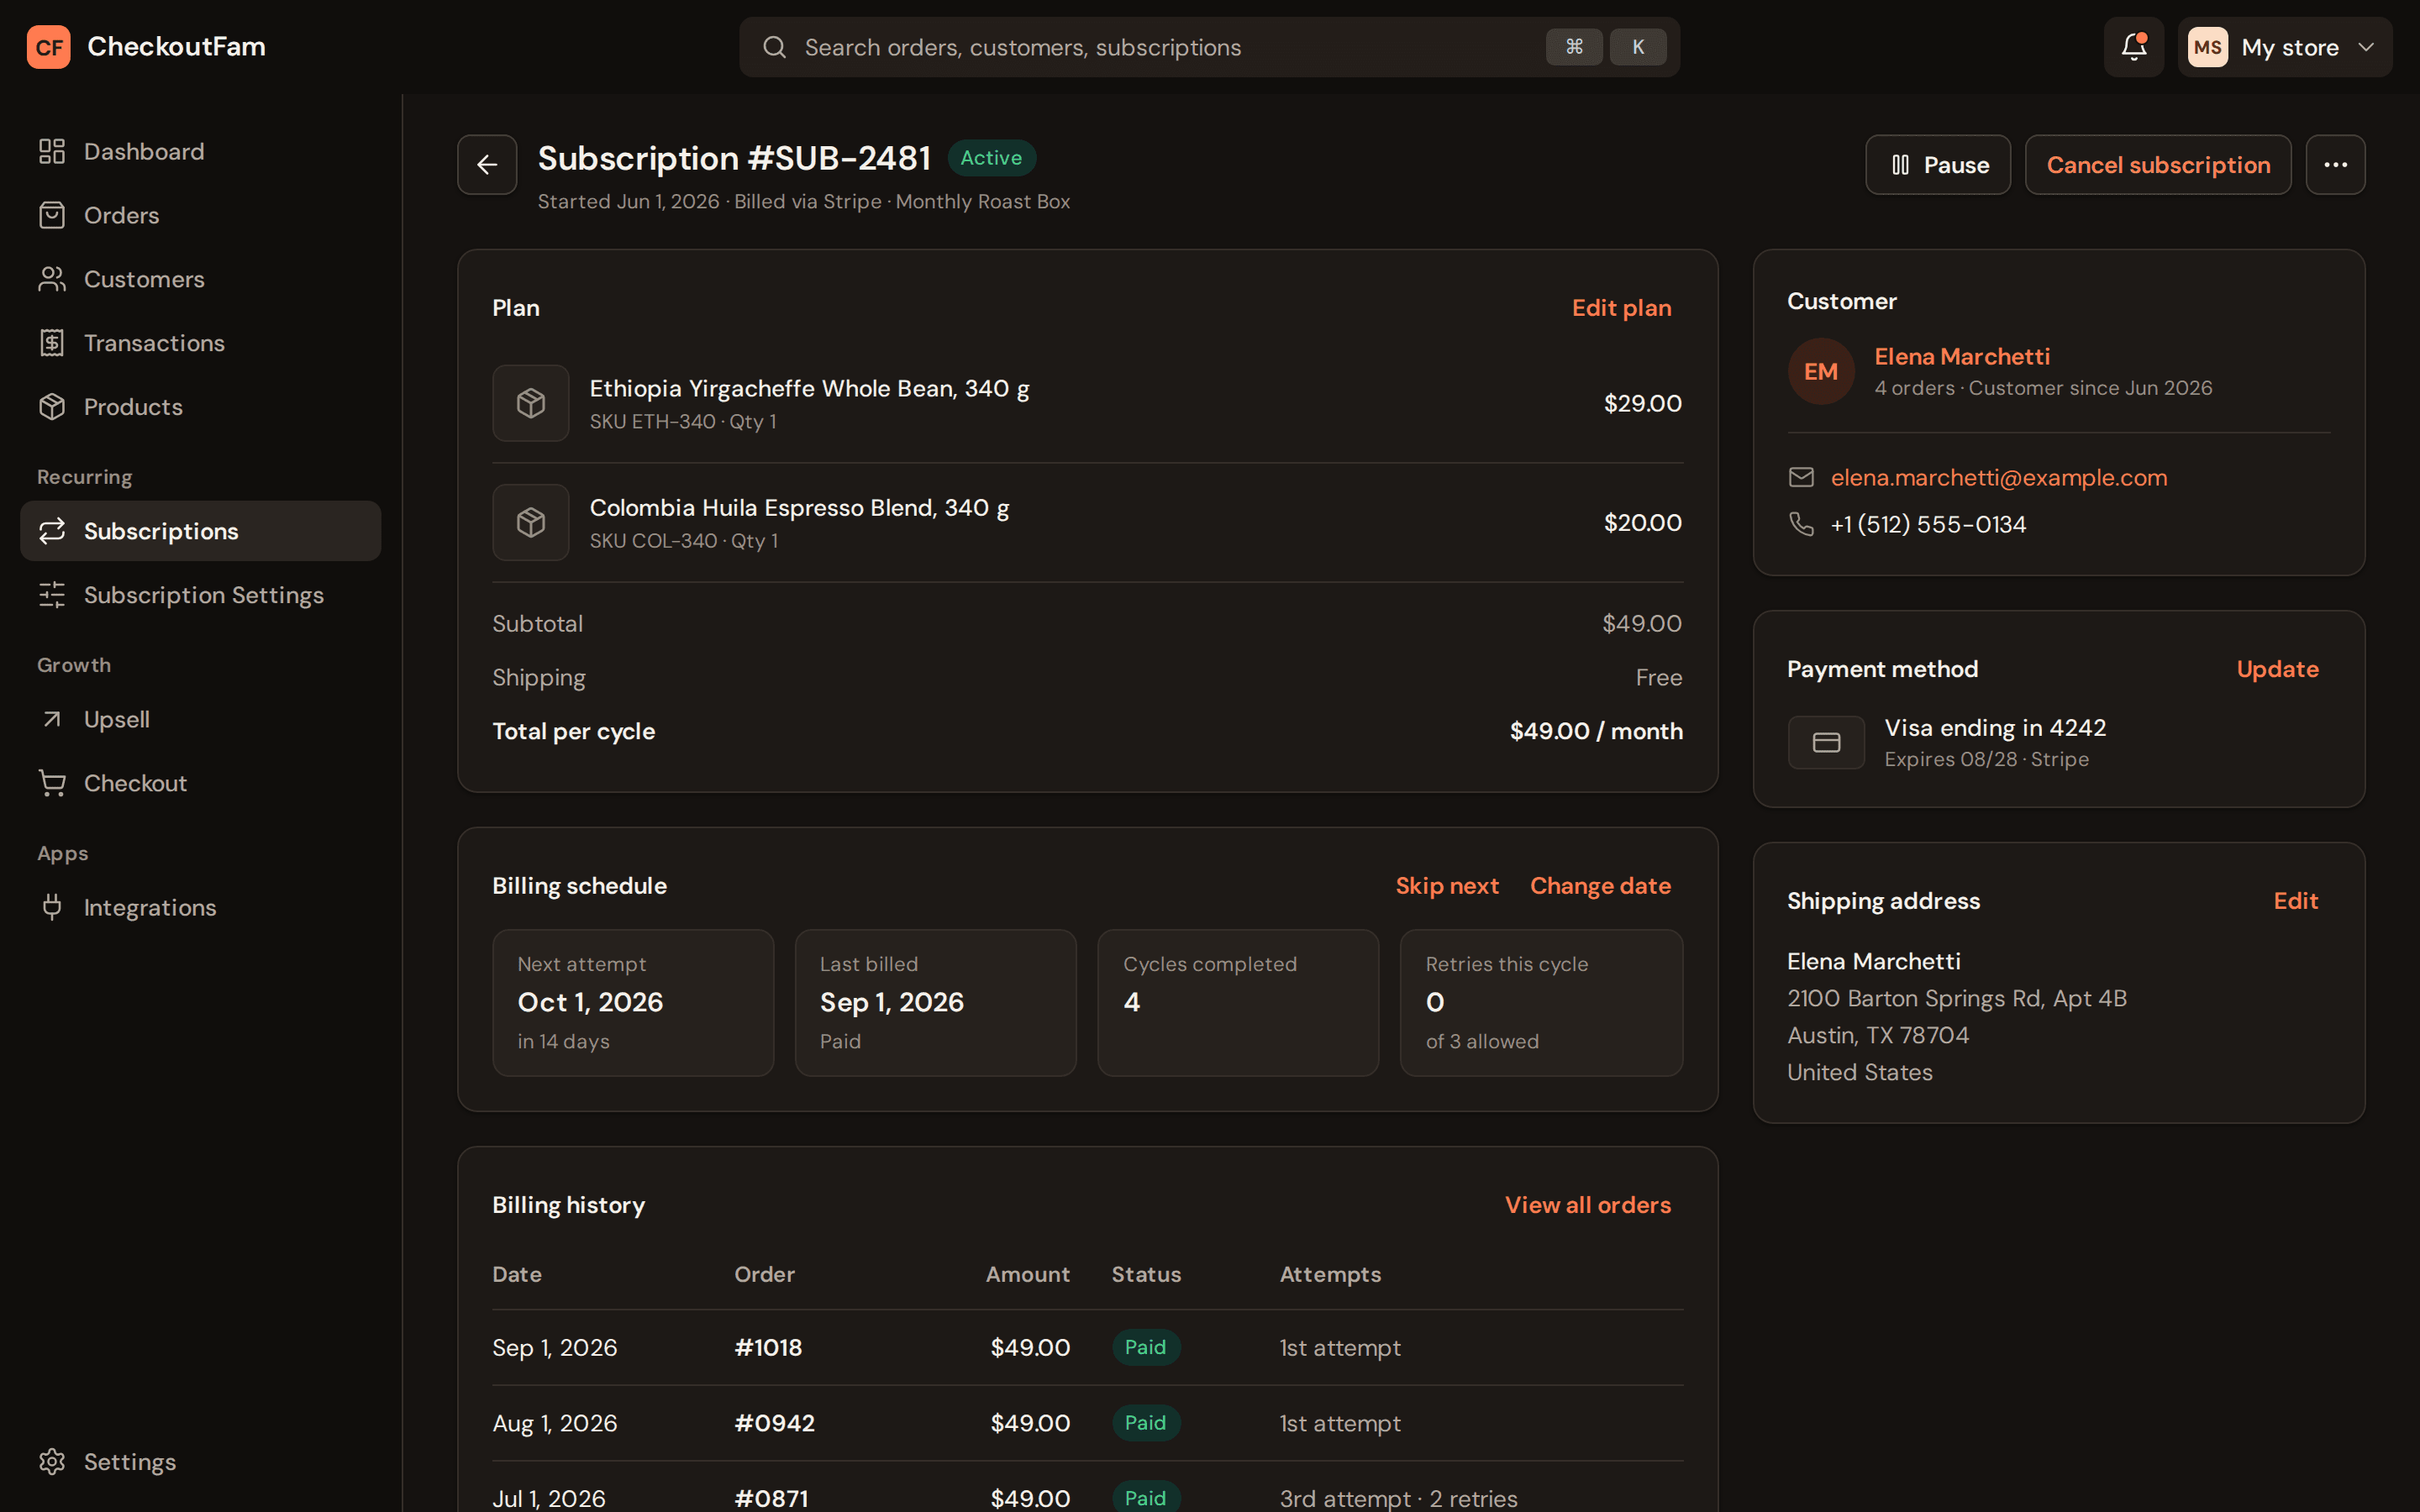Viewport: 2420px width, 1512px height.
Task: Click the Retries this cycle card
Action: [1541, 1003]
